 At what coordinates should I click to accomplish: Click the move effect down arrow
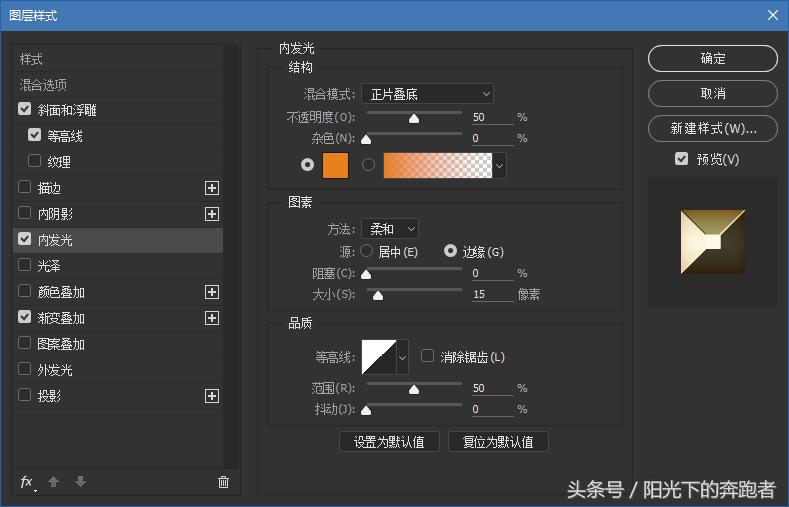click(x=80, y=482)
